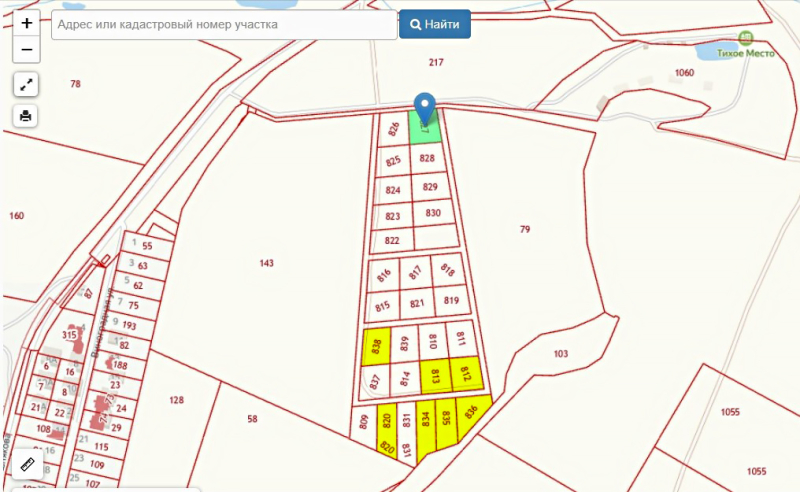Image resolution: width=800 pixels, height=492 pixels.
Task: Select parcel 809
Action: coord(363,422)
